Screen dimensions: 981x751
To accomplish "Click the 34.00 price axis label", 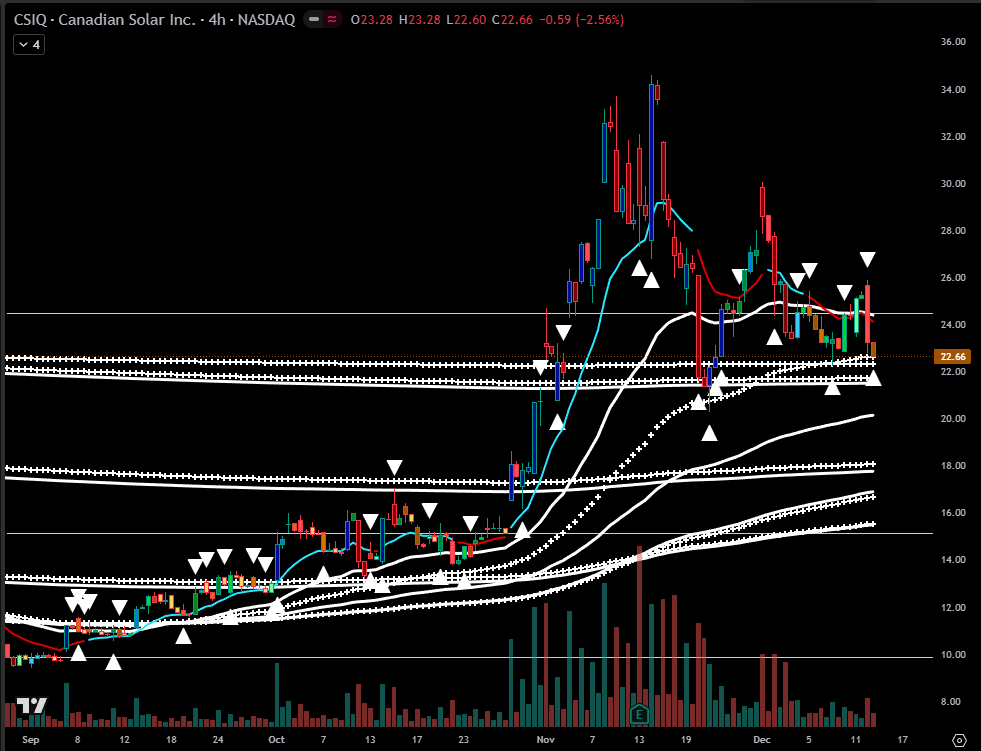I will [x=953, y=89].
